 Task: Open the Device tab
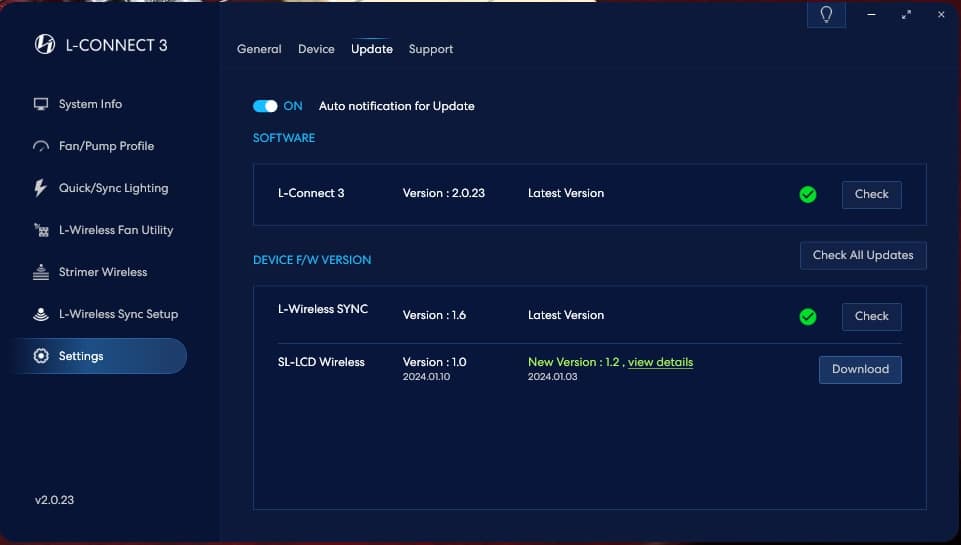click(316, 49)
